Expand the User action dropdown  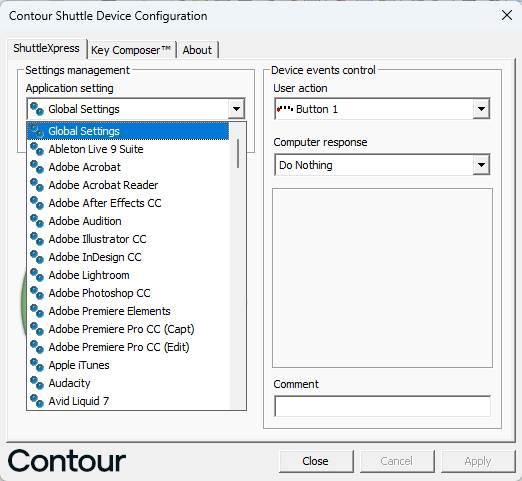pos(481,109)
